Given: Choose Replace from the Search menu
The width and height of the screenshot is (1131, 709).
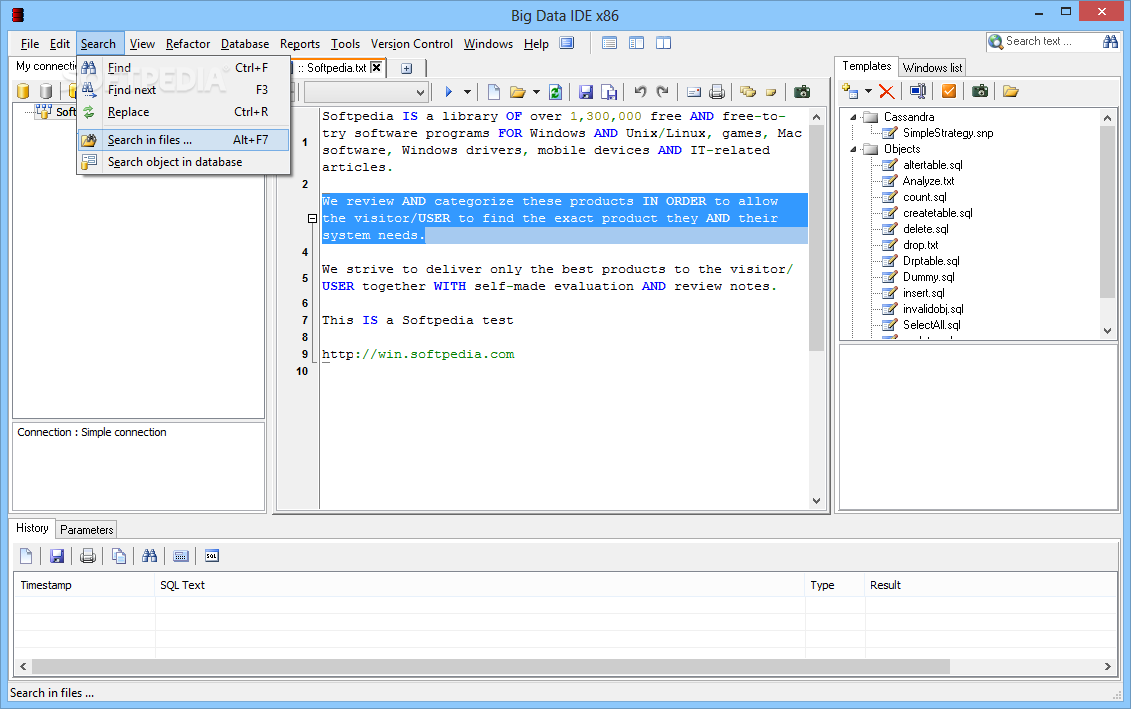Looking at the screenshot, I should pyautogui.click(x=183, y=112).
